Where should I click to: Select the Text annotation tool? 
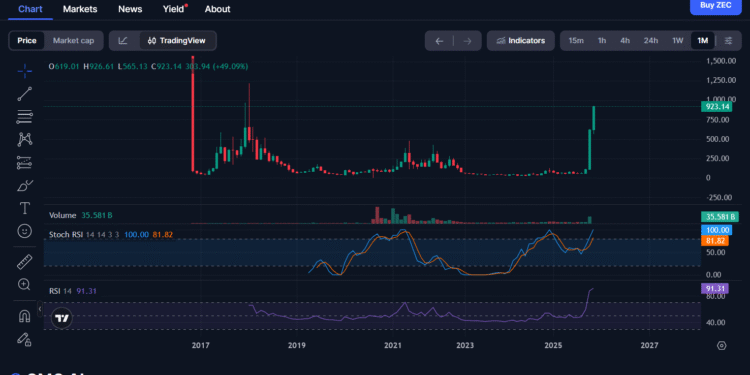tap(24, 208)
